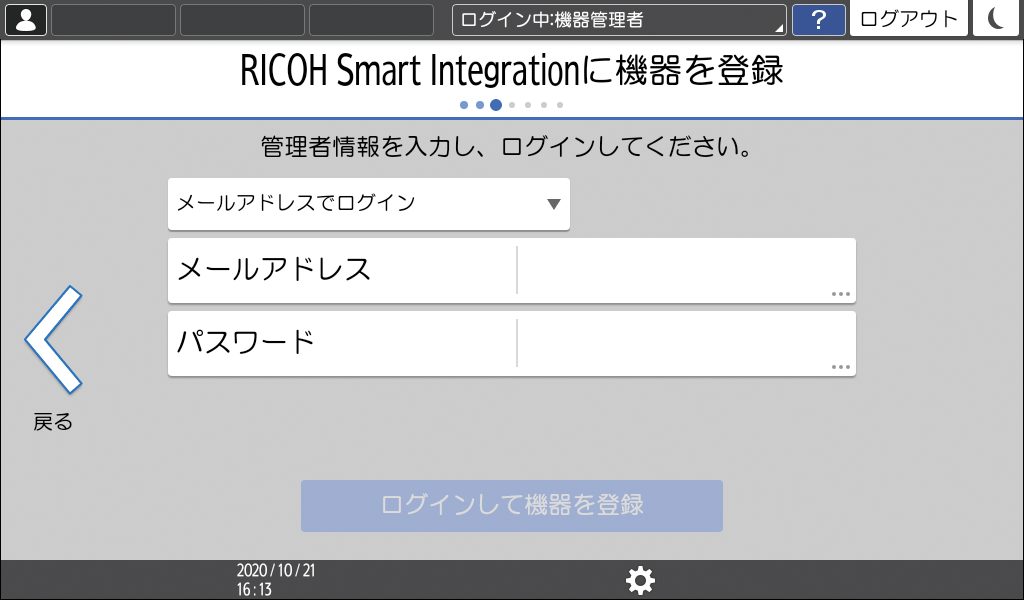Switch to night mode with moon icon

click(x=996, y=20)
